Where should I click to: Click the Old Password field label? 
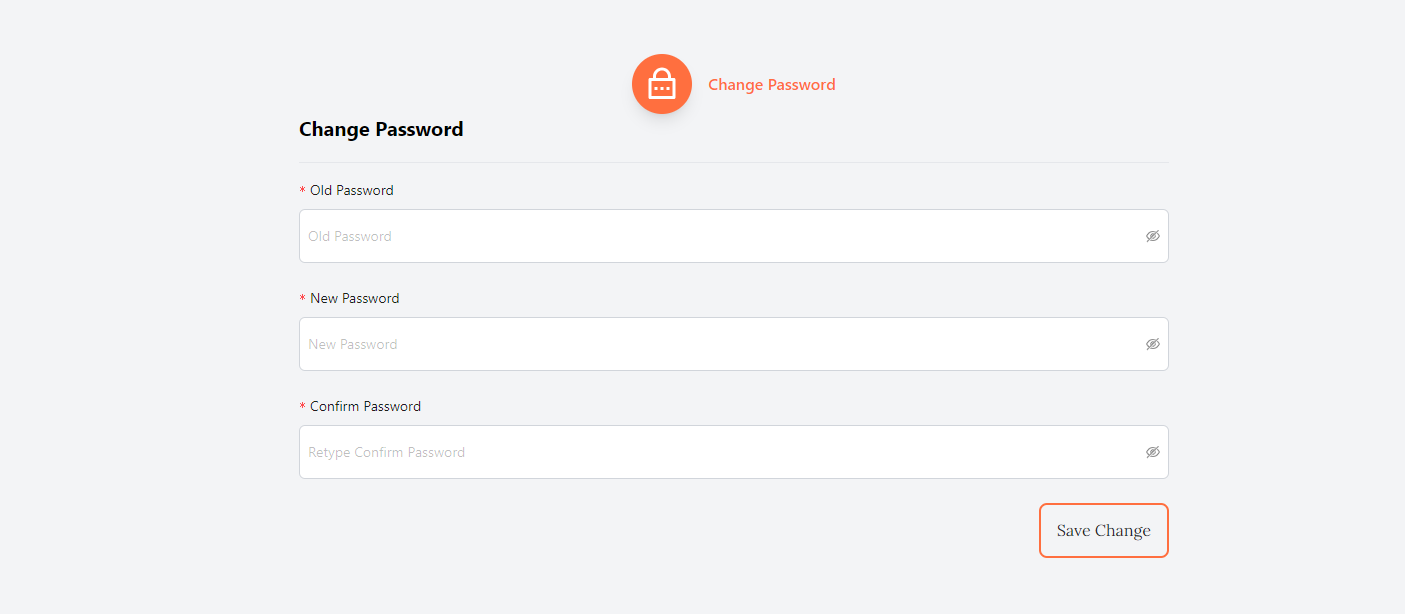351,190
